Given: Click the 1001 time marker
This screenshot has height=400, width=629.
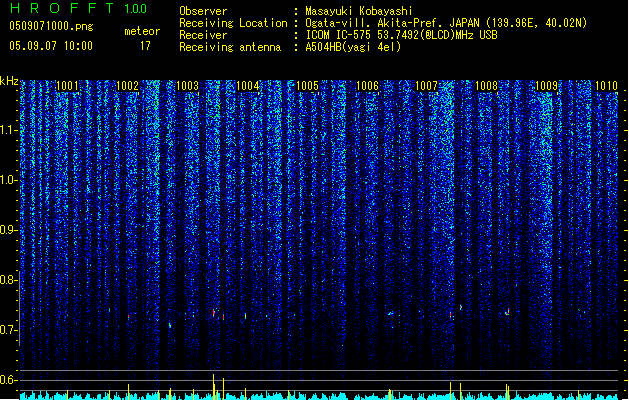Looking at the screenshot, I should pyautogui.click(x=67, y=86).
